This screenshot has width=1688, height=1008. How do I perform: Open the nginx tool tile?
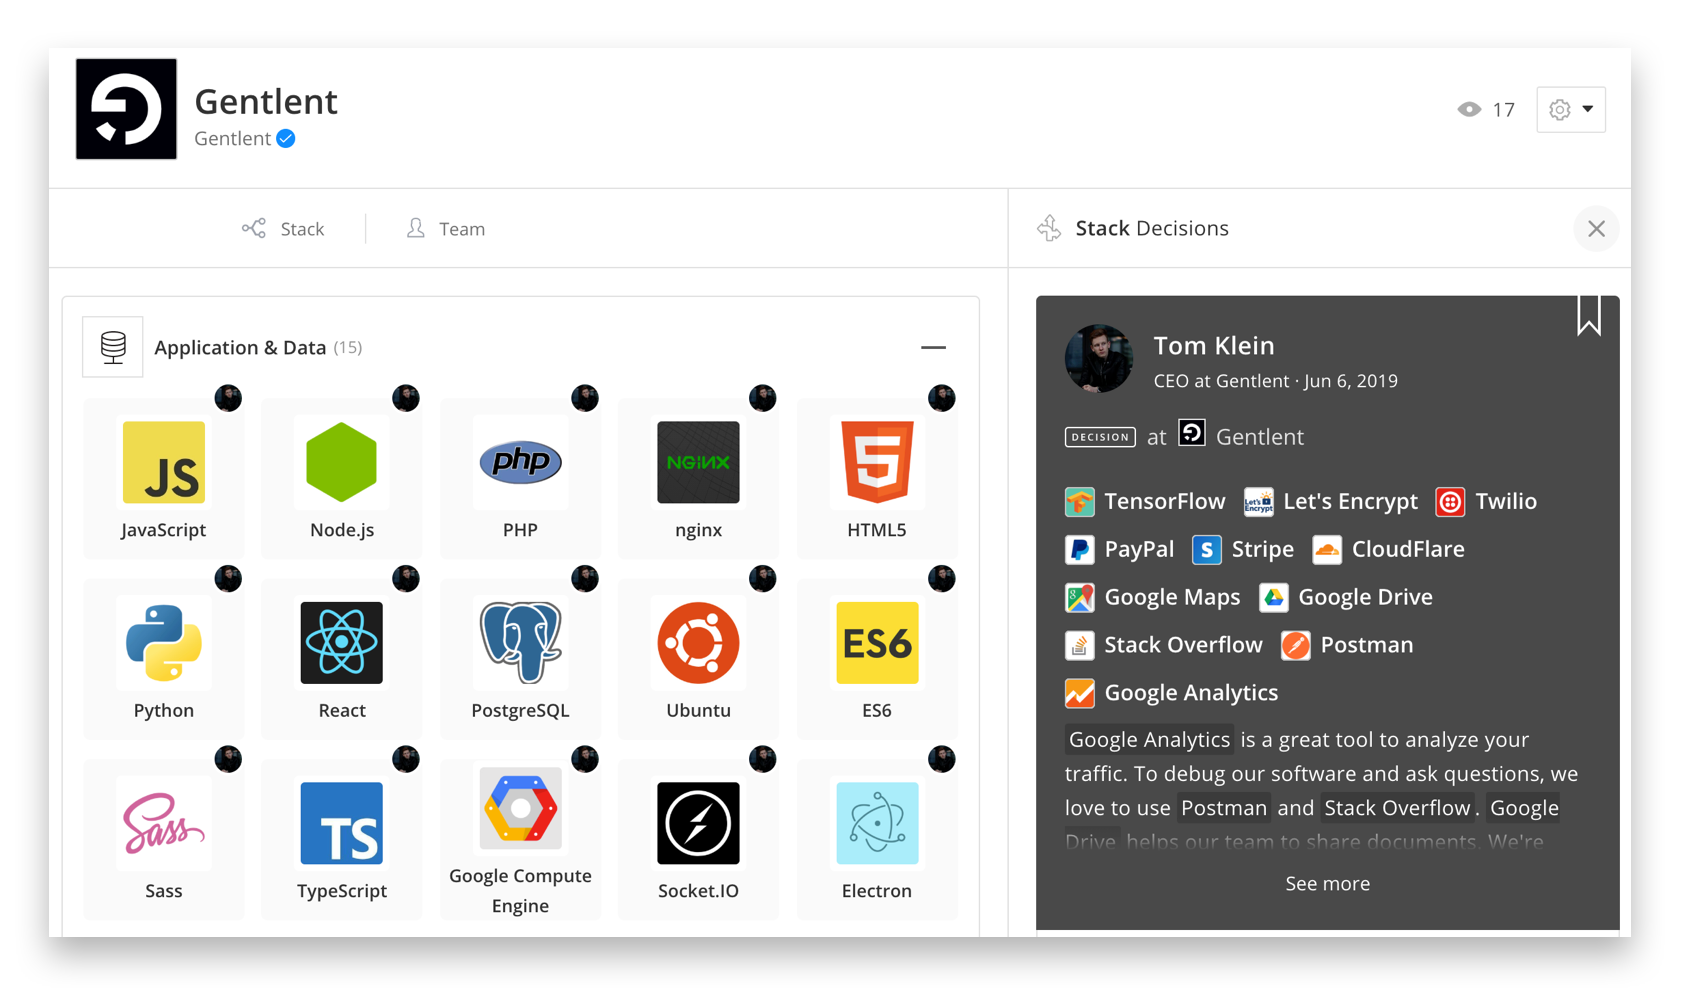[x=698, y=478]
